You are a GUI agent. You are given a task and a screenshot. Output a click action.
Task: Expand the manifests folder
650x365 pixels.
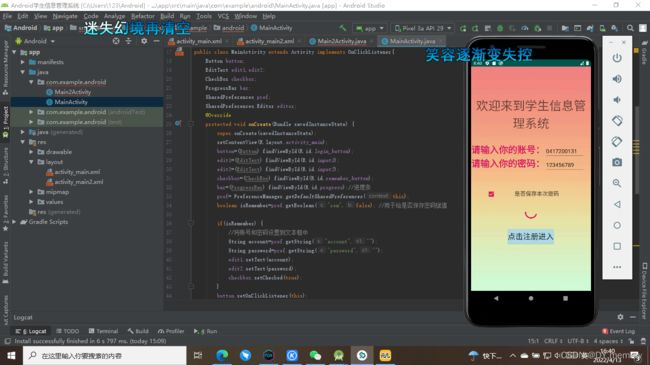pos(23,62)
